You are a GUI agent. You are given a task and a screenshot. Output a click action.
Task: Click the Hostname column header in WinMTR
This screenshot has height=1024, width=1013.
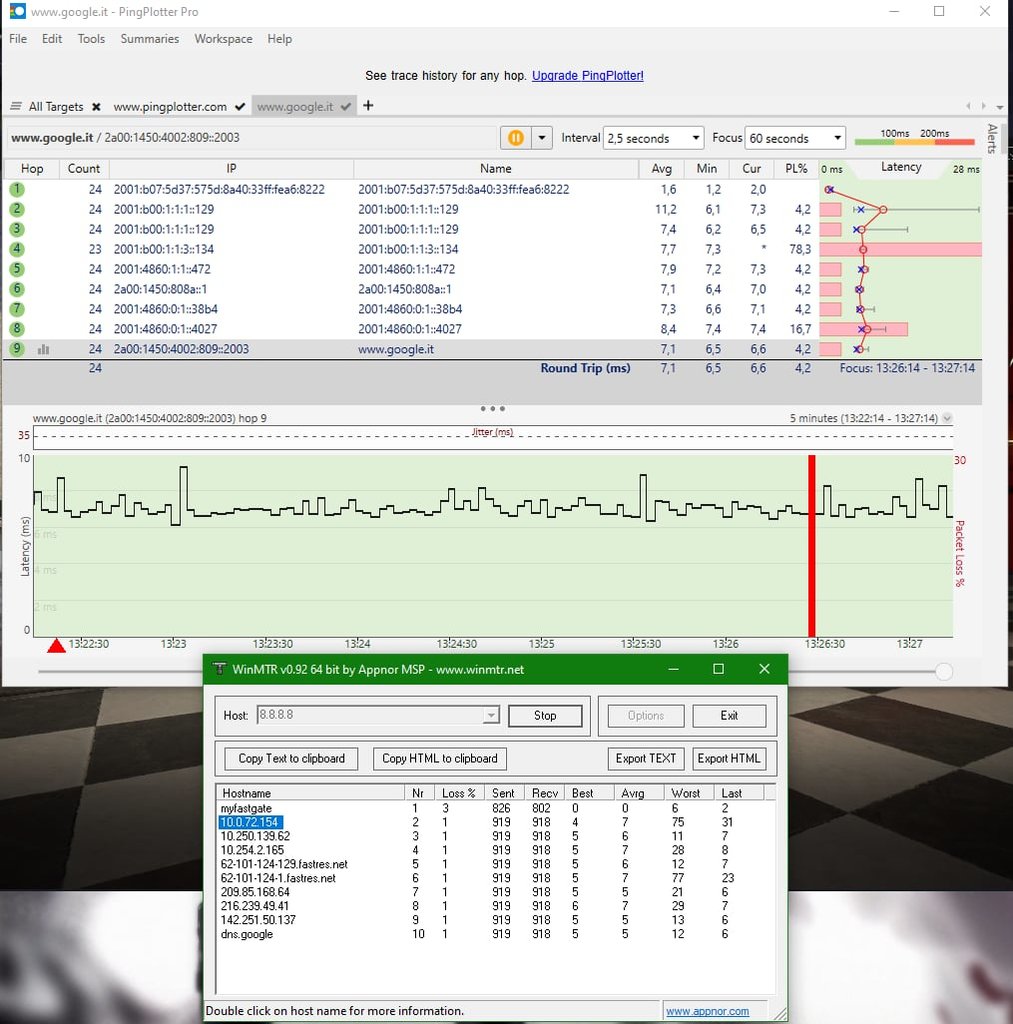[x=310, y=793]
